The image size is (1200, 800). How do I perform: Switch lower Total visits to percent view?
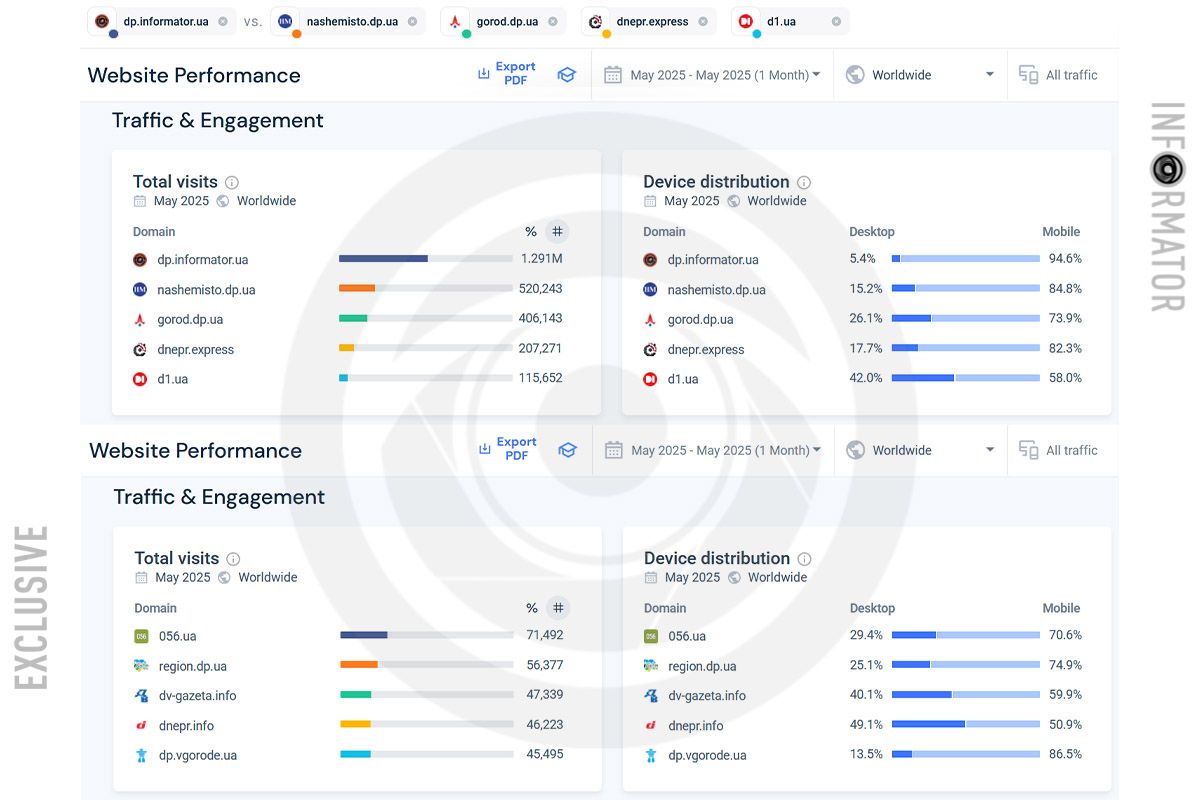pyautogui.click(x=532, y=608)
